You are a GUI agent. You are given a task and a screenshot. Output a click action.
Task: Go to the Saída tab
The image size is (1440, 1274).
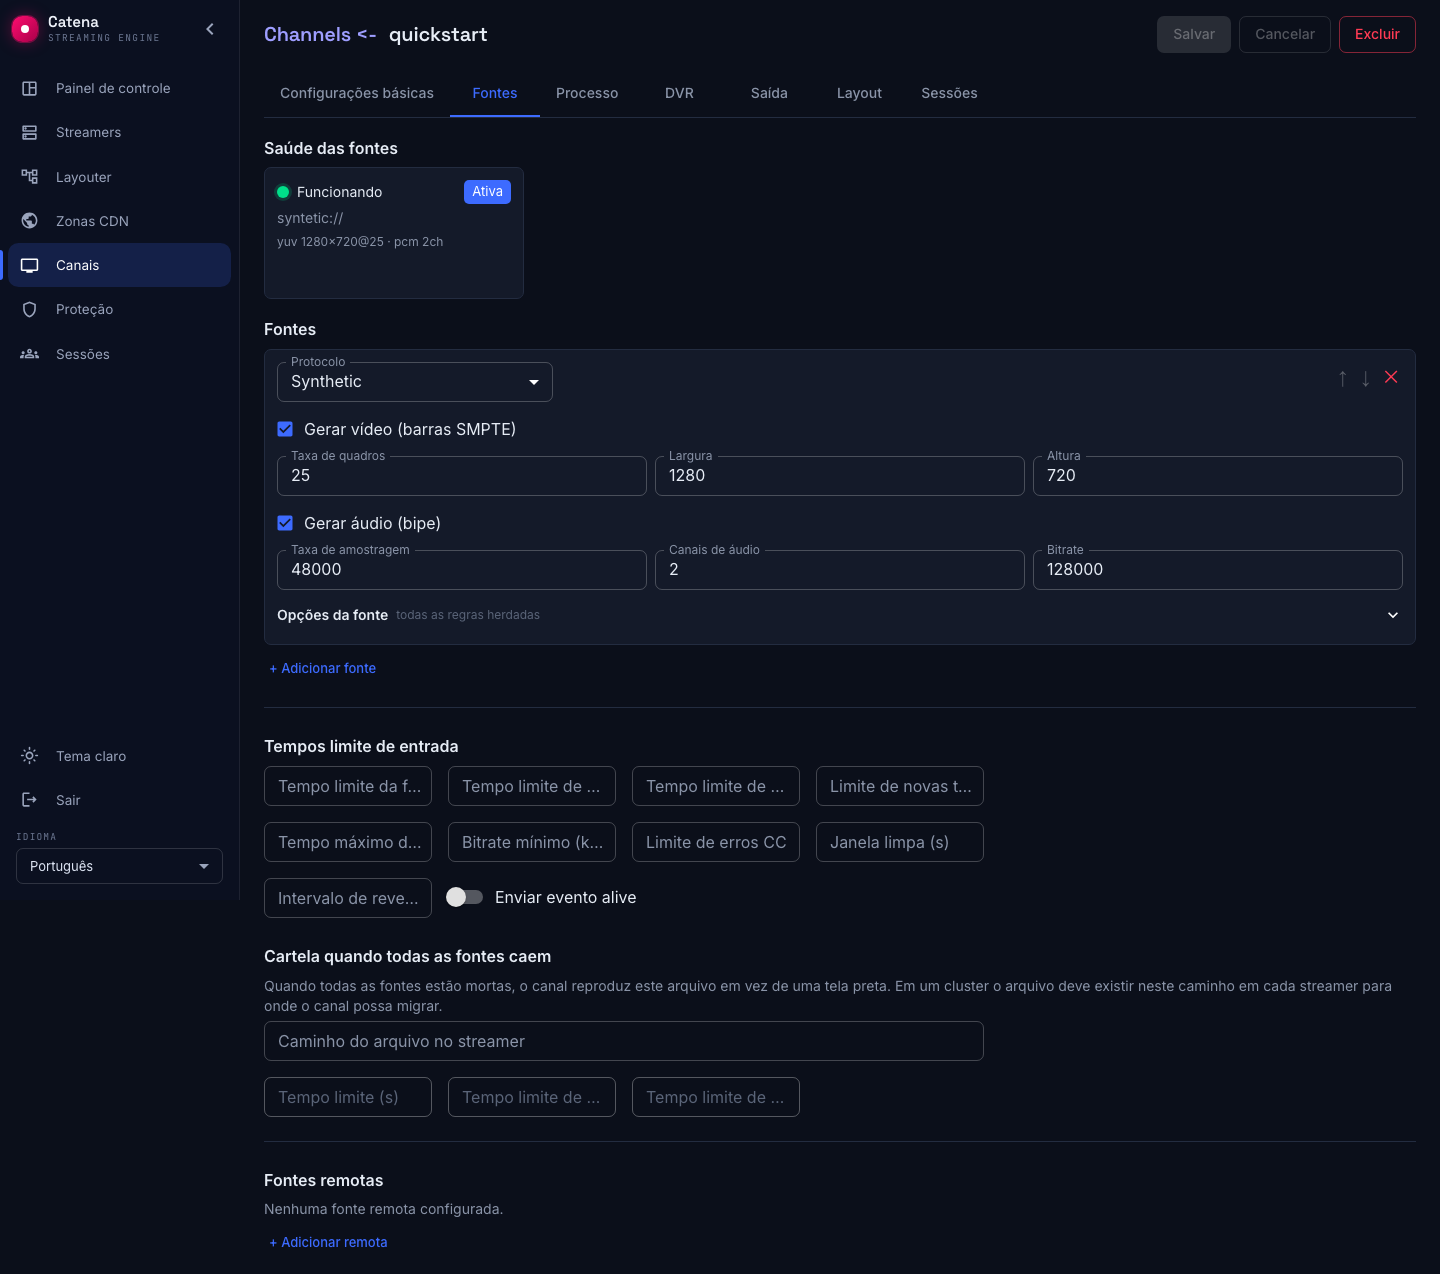[x=769, y=93]
